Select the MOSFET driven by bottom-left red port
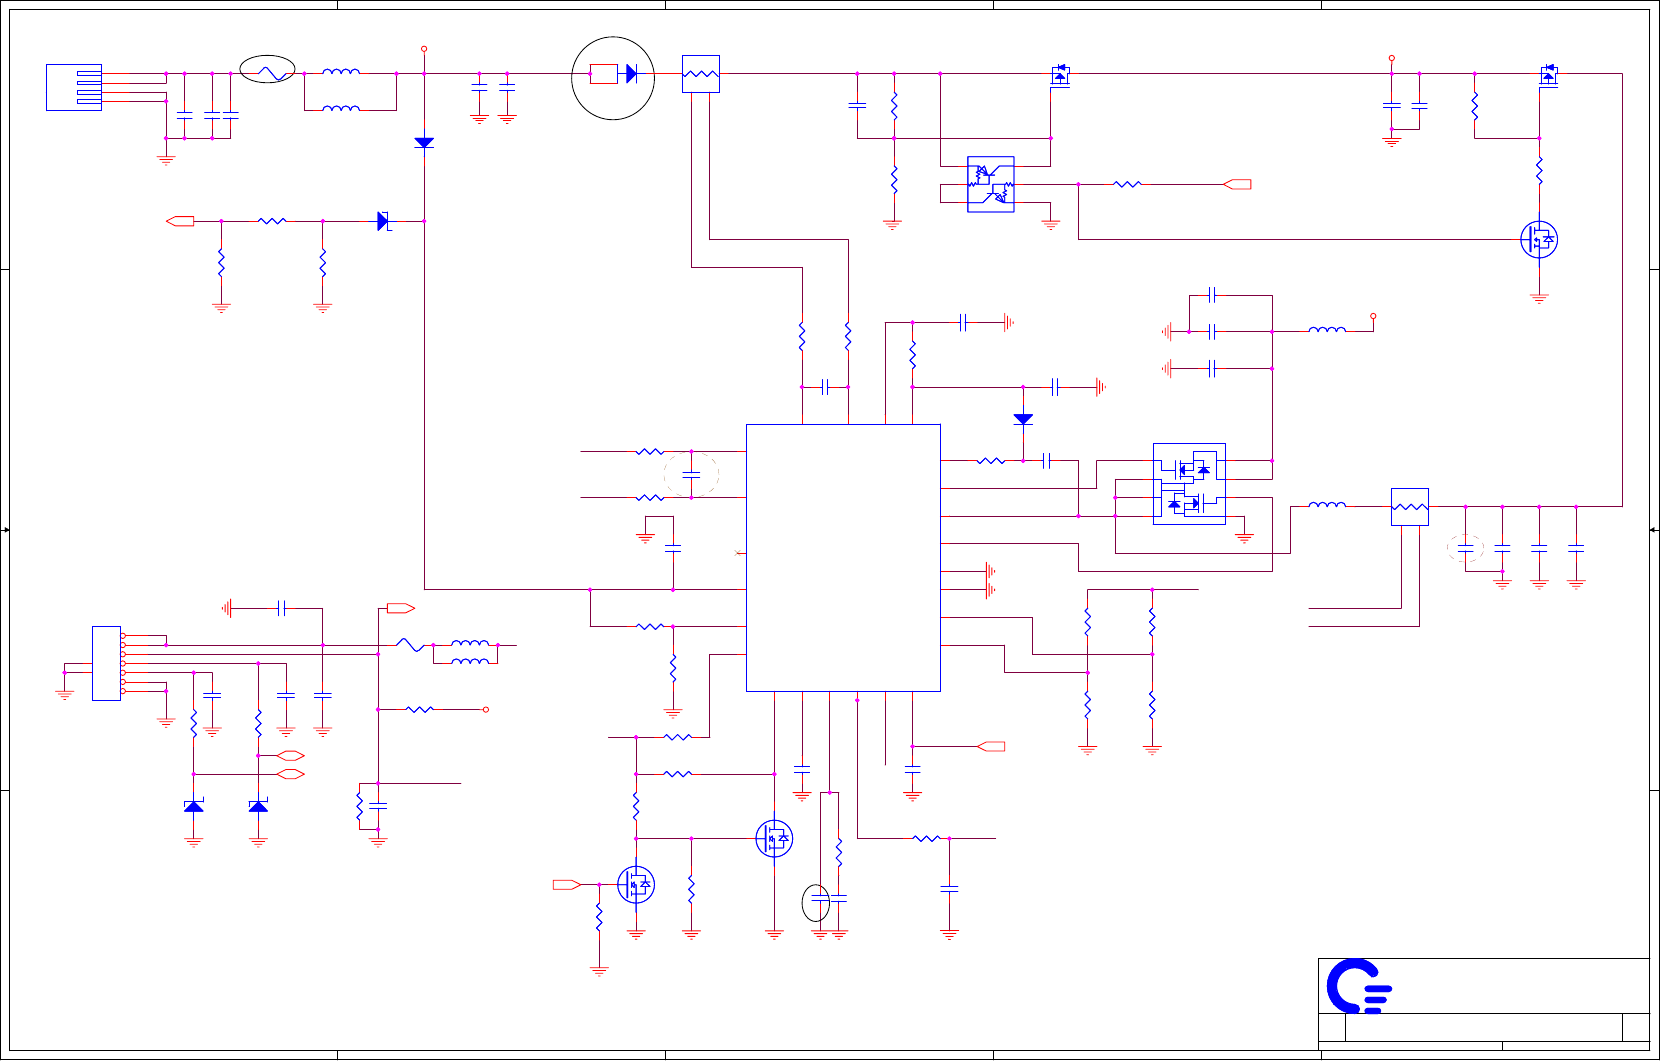 click(x=636, y=884)
